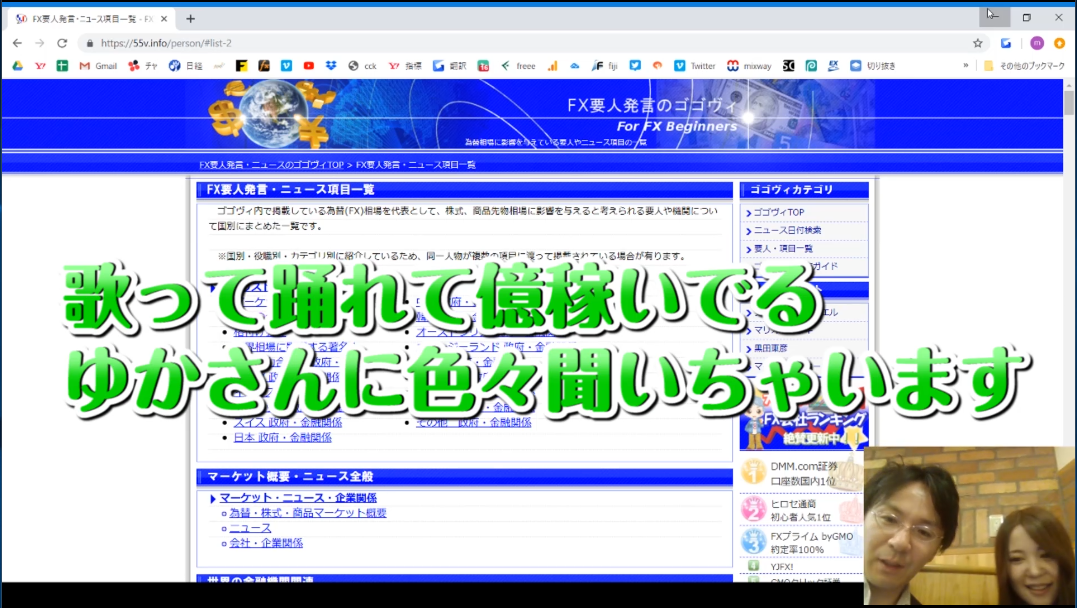Open 要人・項目一覧 in the sidebar

click(x=783, y=248)
